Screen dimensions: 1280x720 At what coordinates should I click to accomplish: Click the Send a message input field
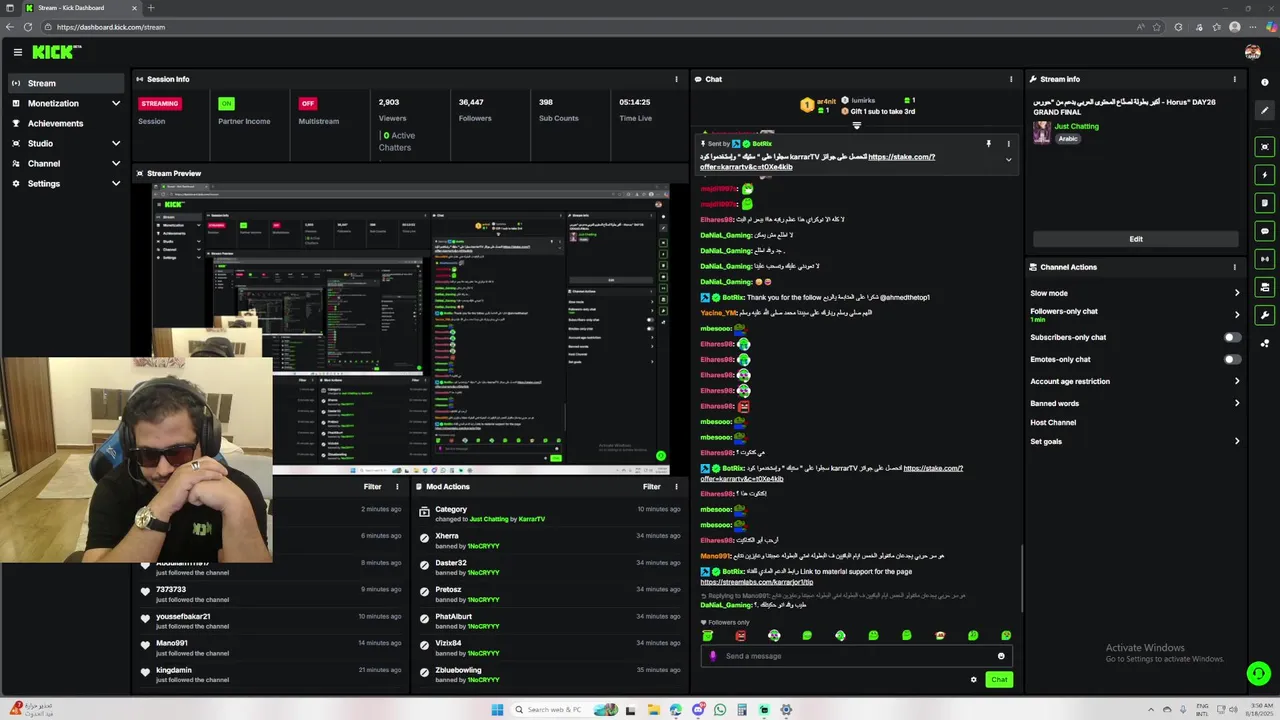click(858, 656)
